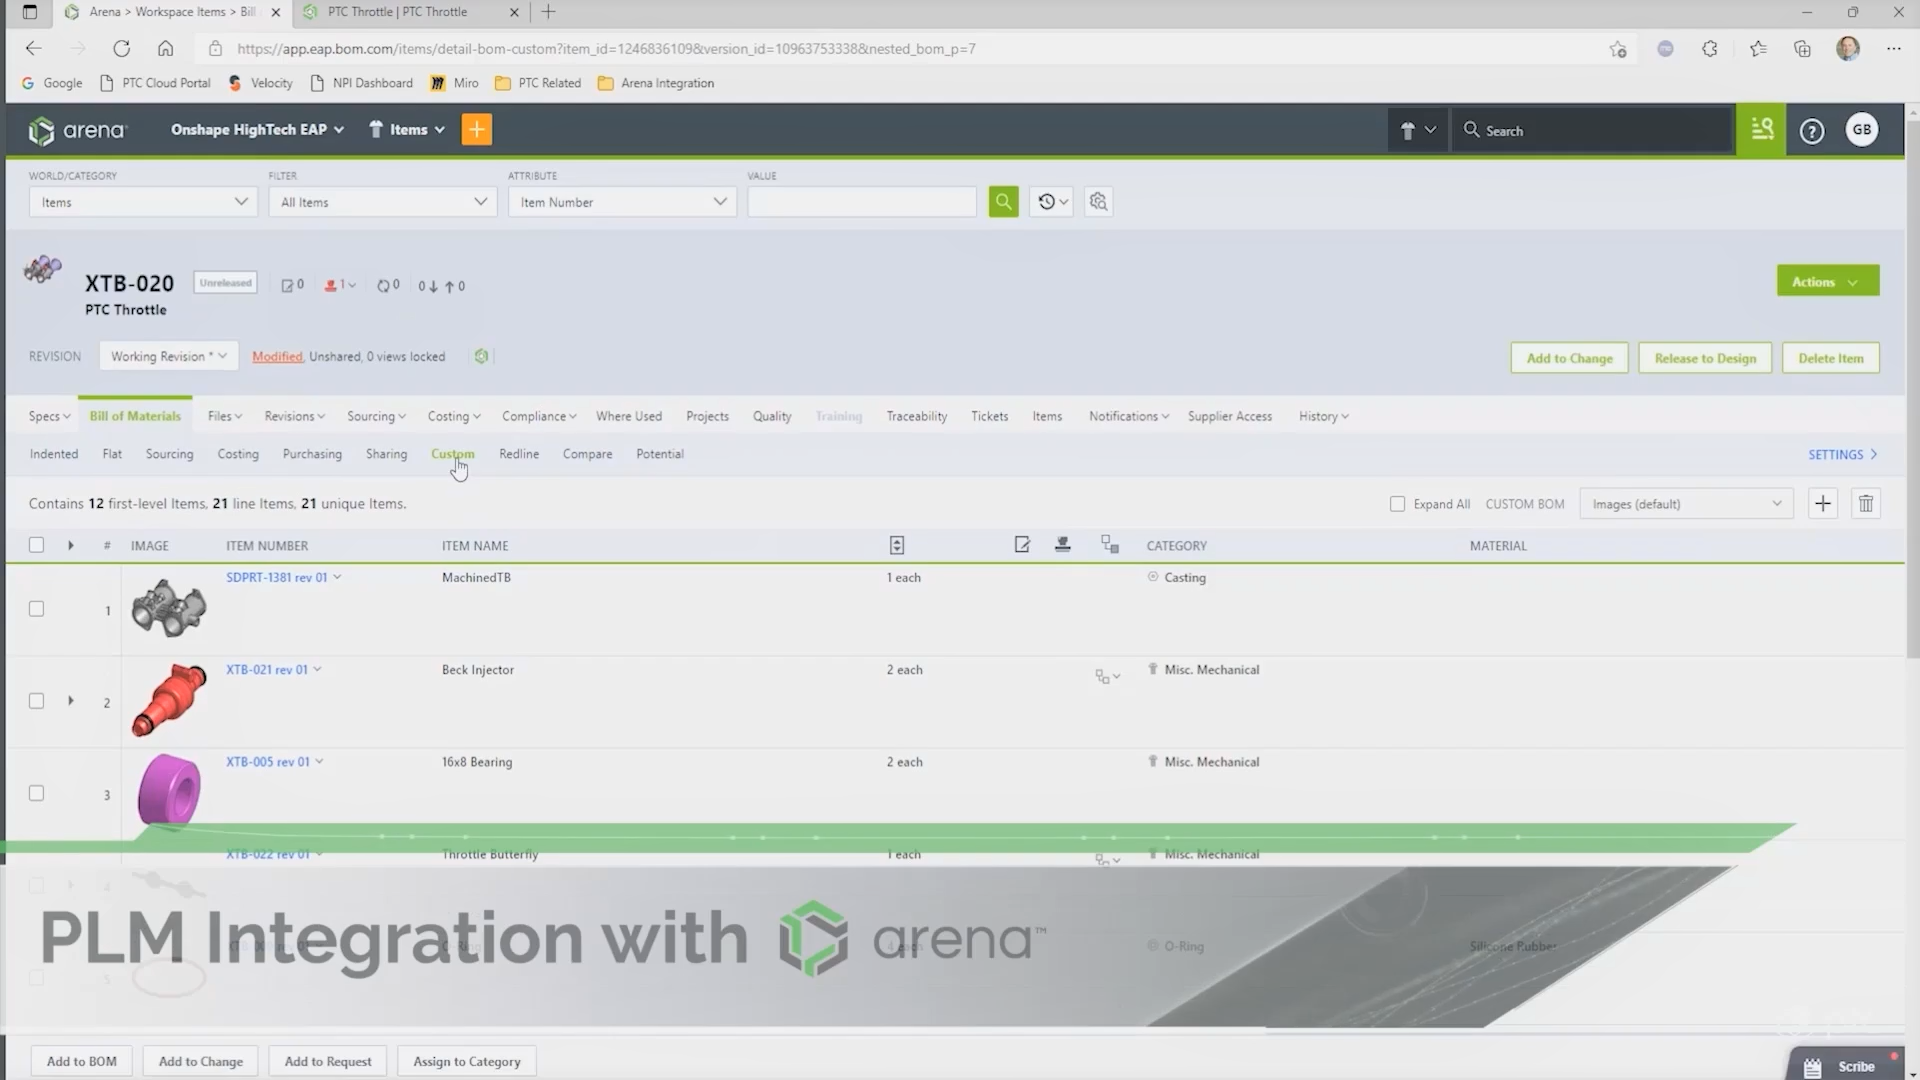Viewport: 1920px width, 1080px height.
Task: Run the green magnifier search button
Action: (x=1003, y=202)
